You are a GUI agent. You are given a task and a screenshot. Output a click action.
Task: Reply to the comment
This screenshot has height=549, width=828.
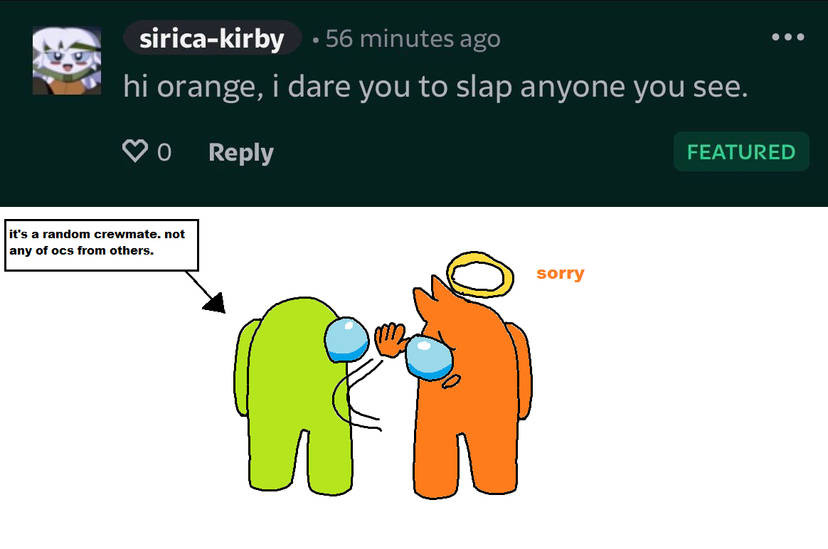(241, 153)
